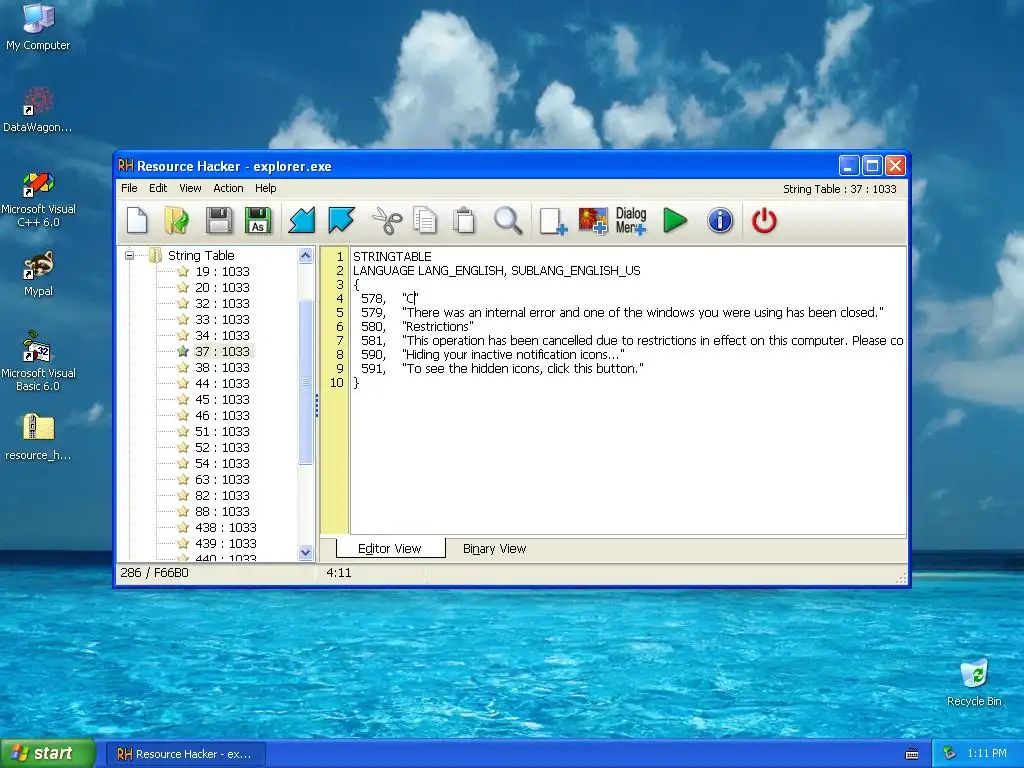The height and width of the screenshot is (768, 1024).
Task: Click the tree scrollbar up arrow
Action: coord(306,256)
